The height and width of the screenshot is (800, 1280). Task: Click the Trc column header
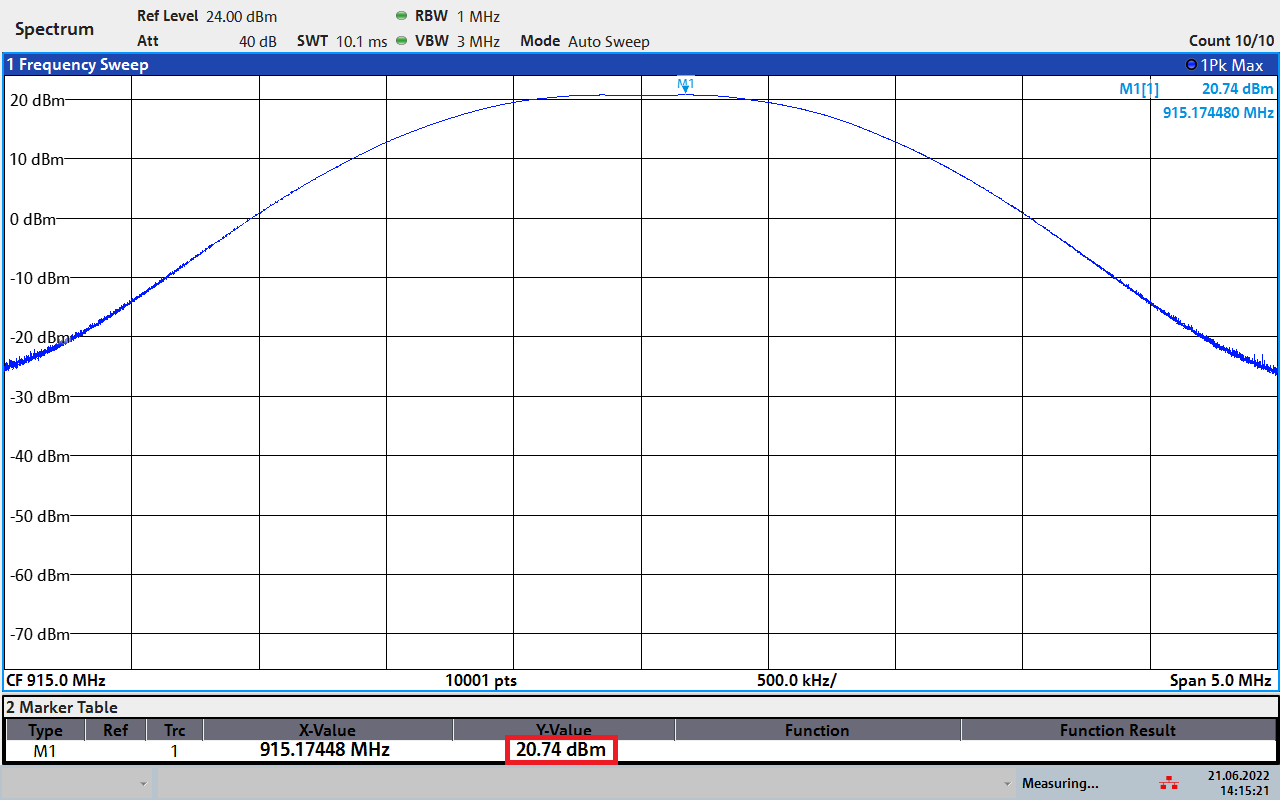point(174,730)
